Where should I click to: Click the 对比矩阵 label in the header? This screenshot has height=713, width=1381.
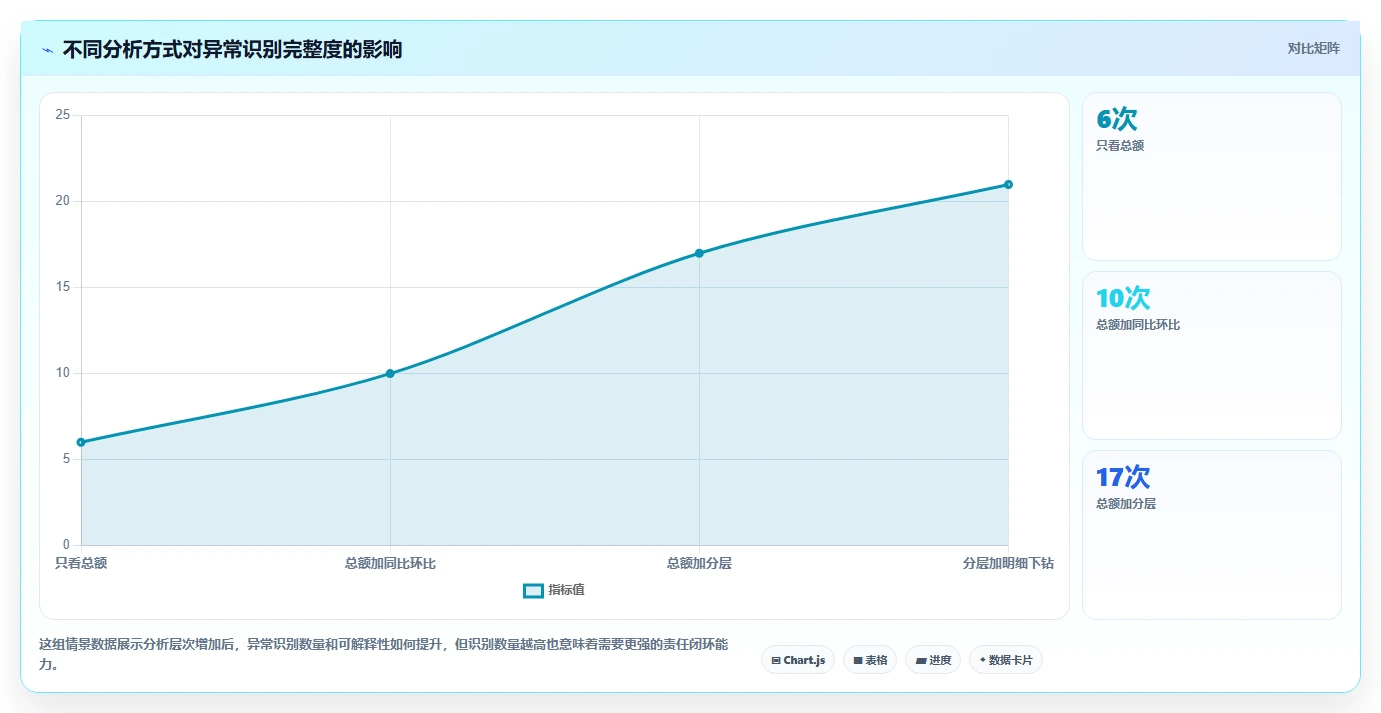[x=1313, y=48]
